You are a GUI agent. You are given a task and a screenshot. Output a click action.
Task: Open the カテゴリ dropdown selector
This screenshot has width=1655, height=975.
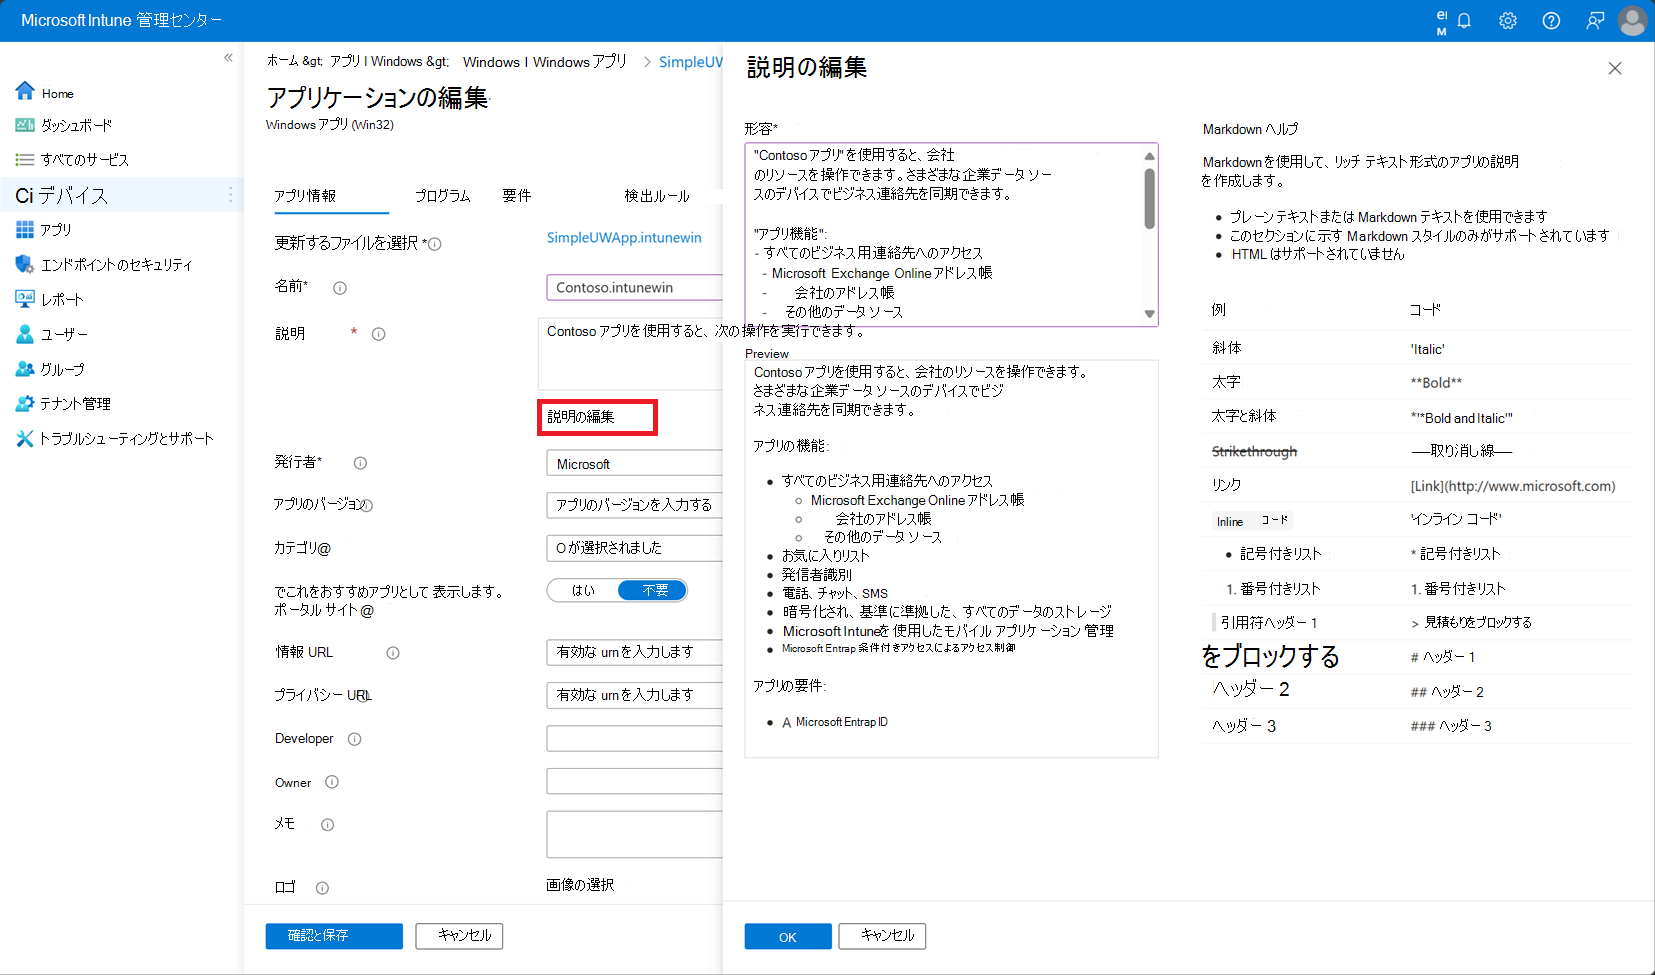click(x=634, y=548)
